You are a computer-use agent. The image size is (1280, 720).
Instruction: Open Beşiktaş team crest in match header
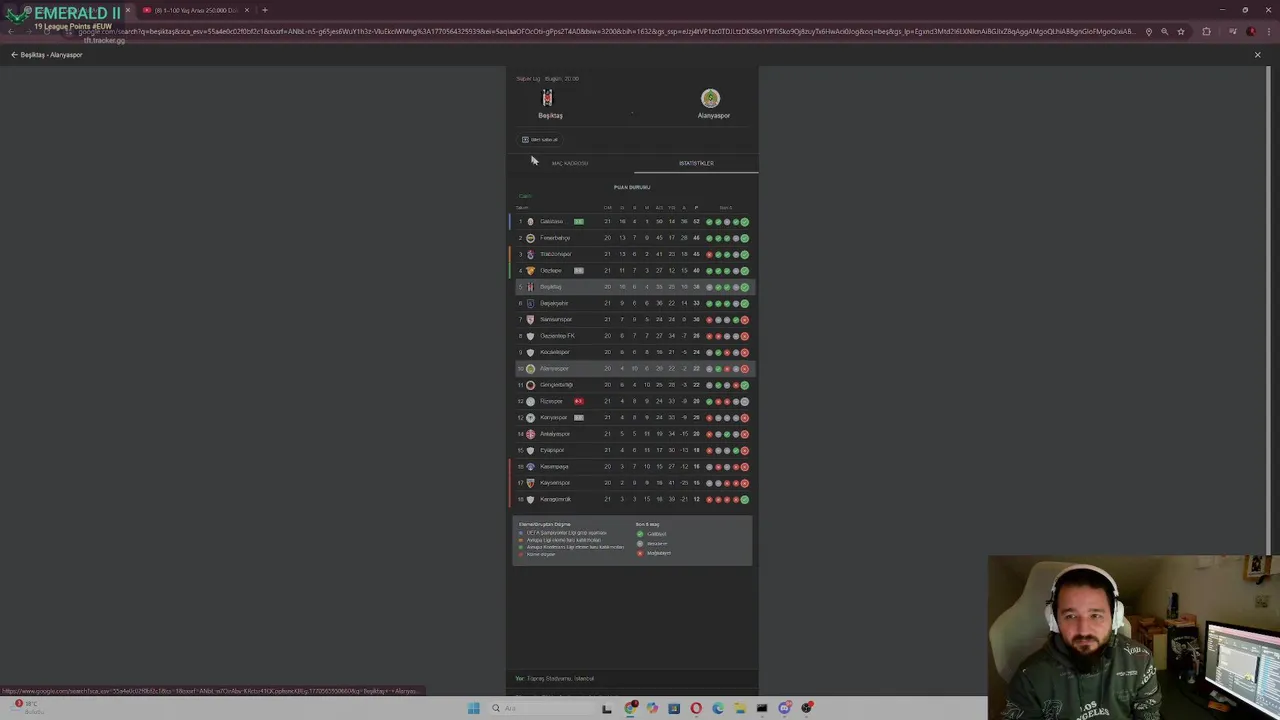[547, 98]
